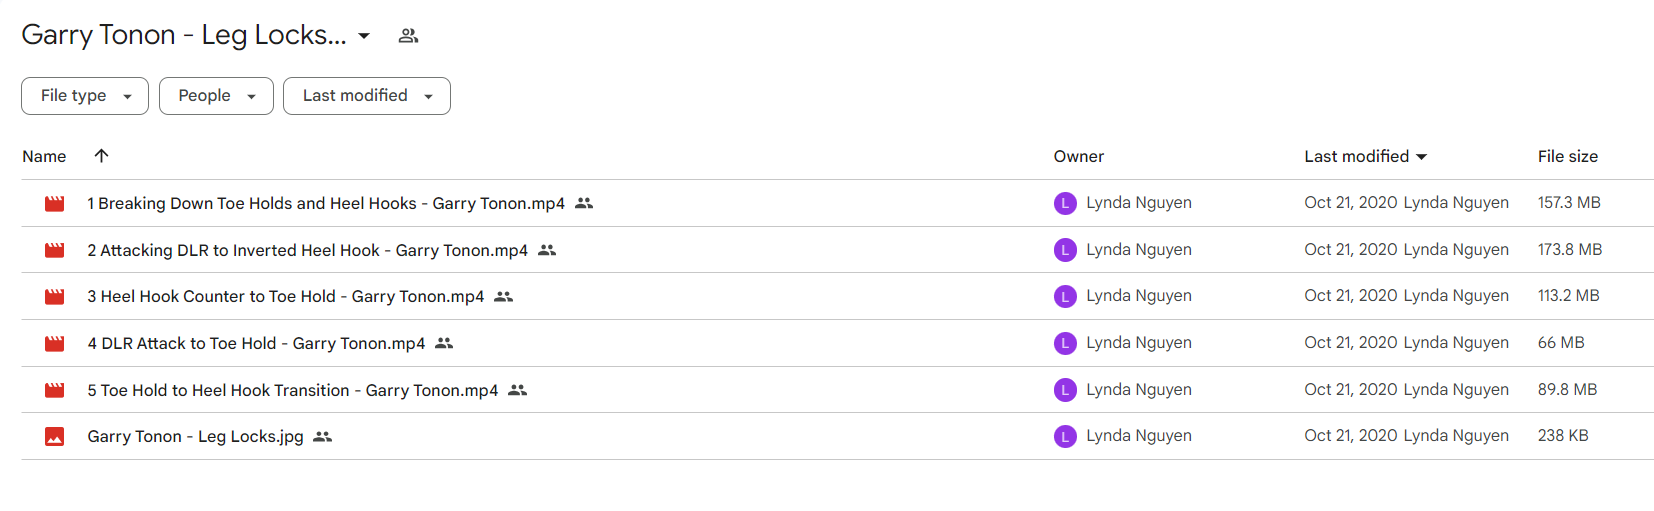Image resolution: width=1654 pixels, height=511 pixels.
Task: Click shared folder people icon beside folder title
Action: pos(408,36)
